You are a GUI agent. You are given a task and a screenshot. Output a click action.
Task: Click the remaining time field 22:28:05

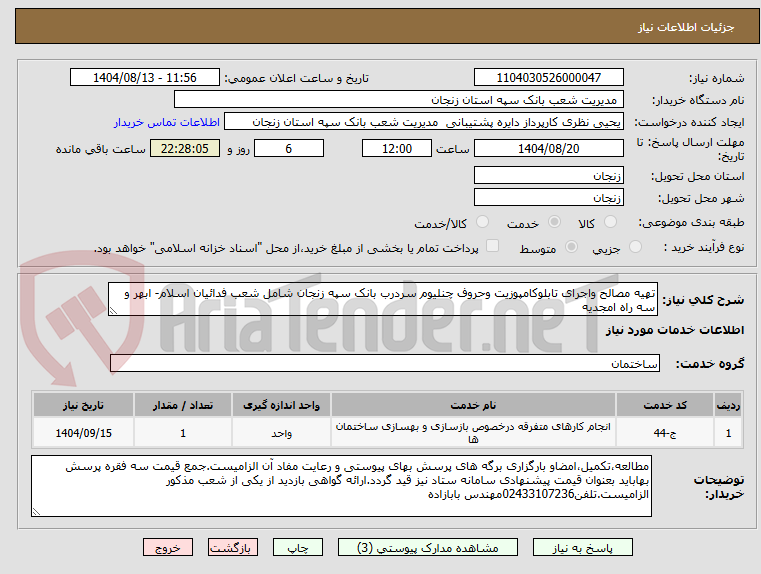coord(185,148)
